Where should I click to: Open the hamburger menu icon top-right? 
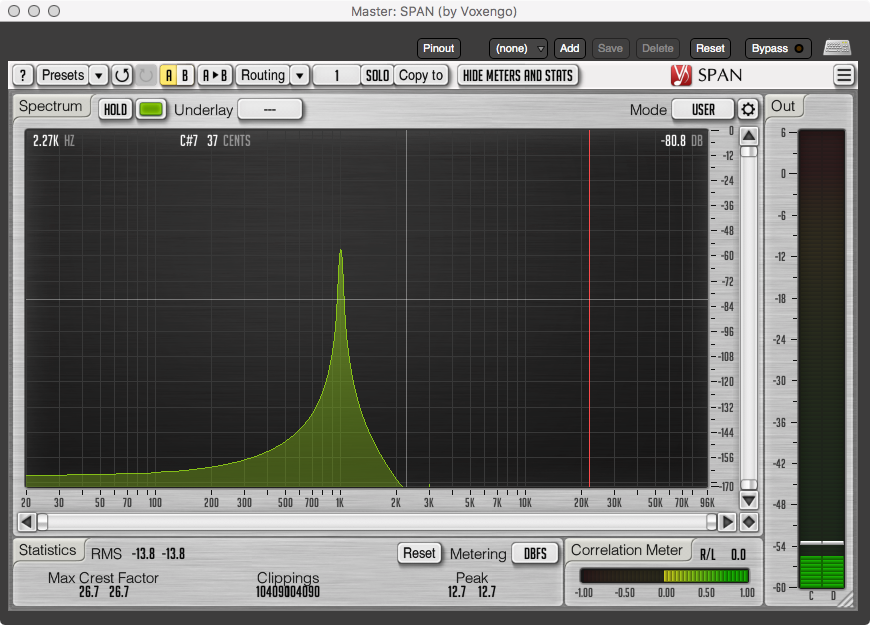tap(844, 75)
